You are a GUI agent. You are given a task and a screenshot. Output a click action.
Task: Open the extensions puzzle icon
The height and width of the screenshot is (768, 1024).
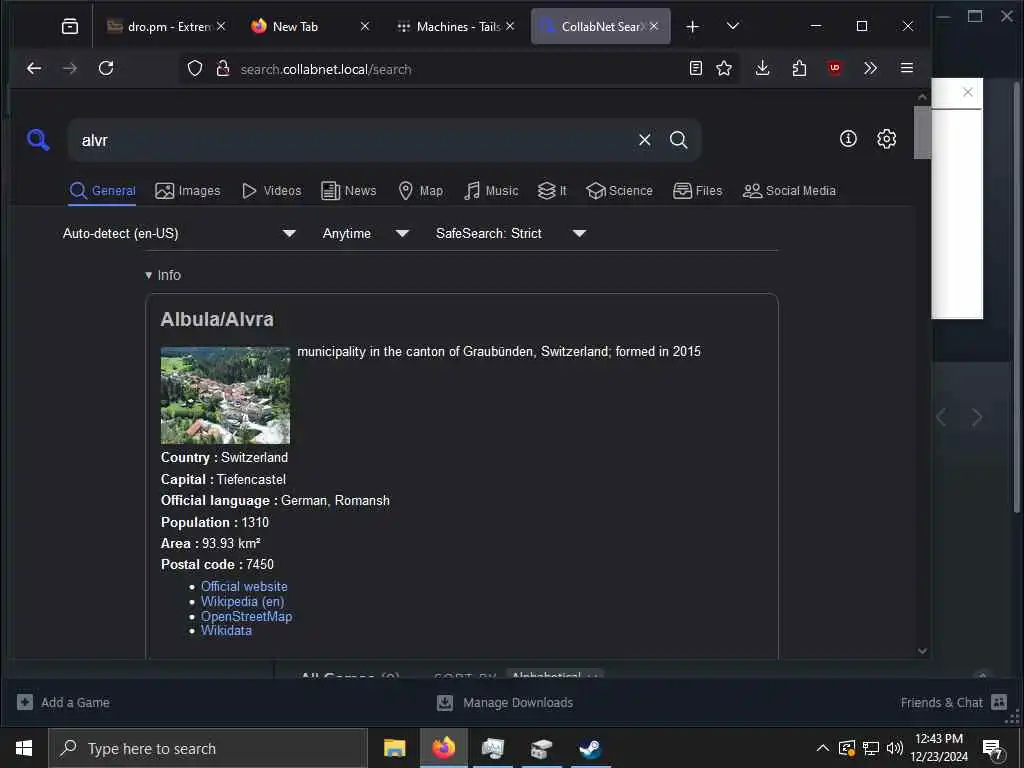pos(799,68)
